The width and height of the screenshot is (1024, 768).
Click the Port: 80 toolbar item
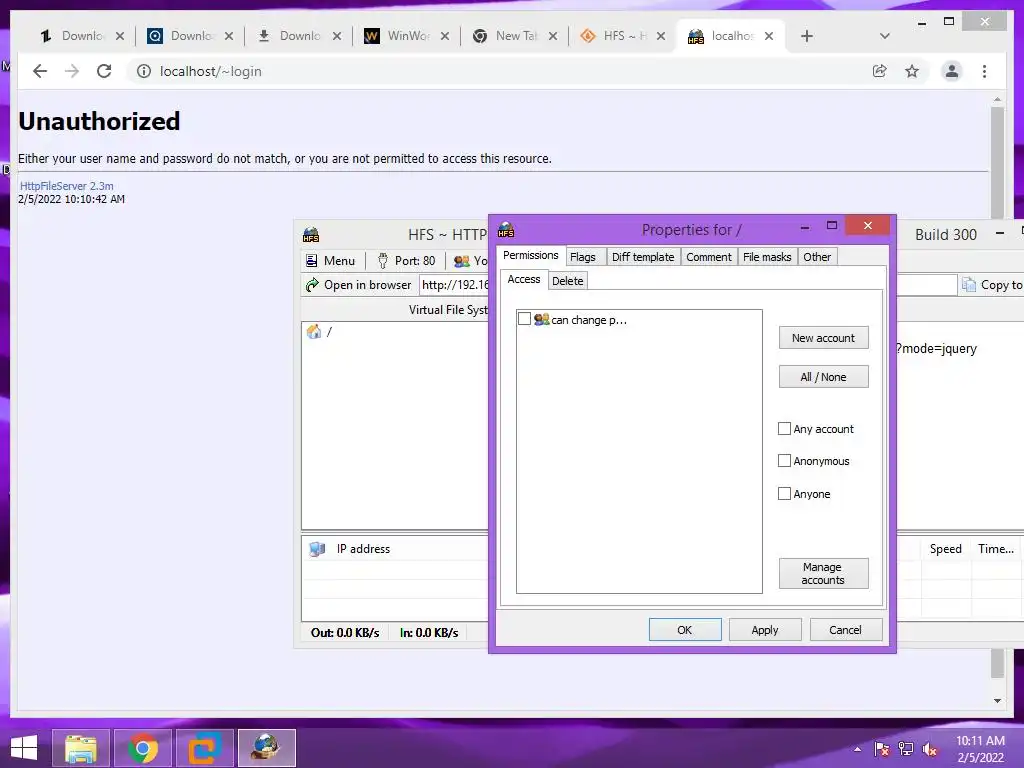406,261
